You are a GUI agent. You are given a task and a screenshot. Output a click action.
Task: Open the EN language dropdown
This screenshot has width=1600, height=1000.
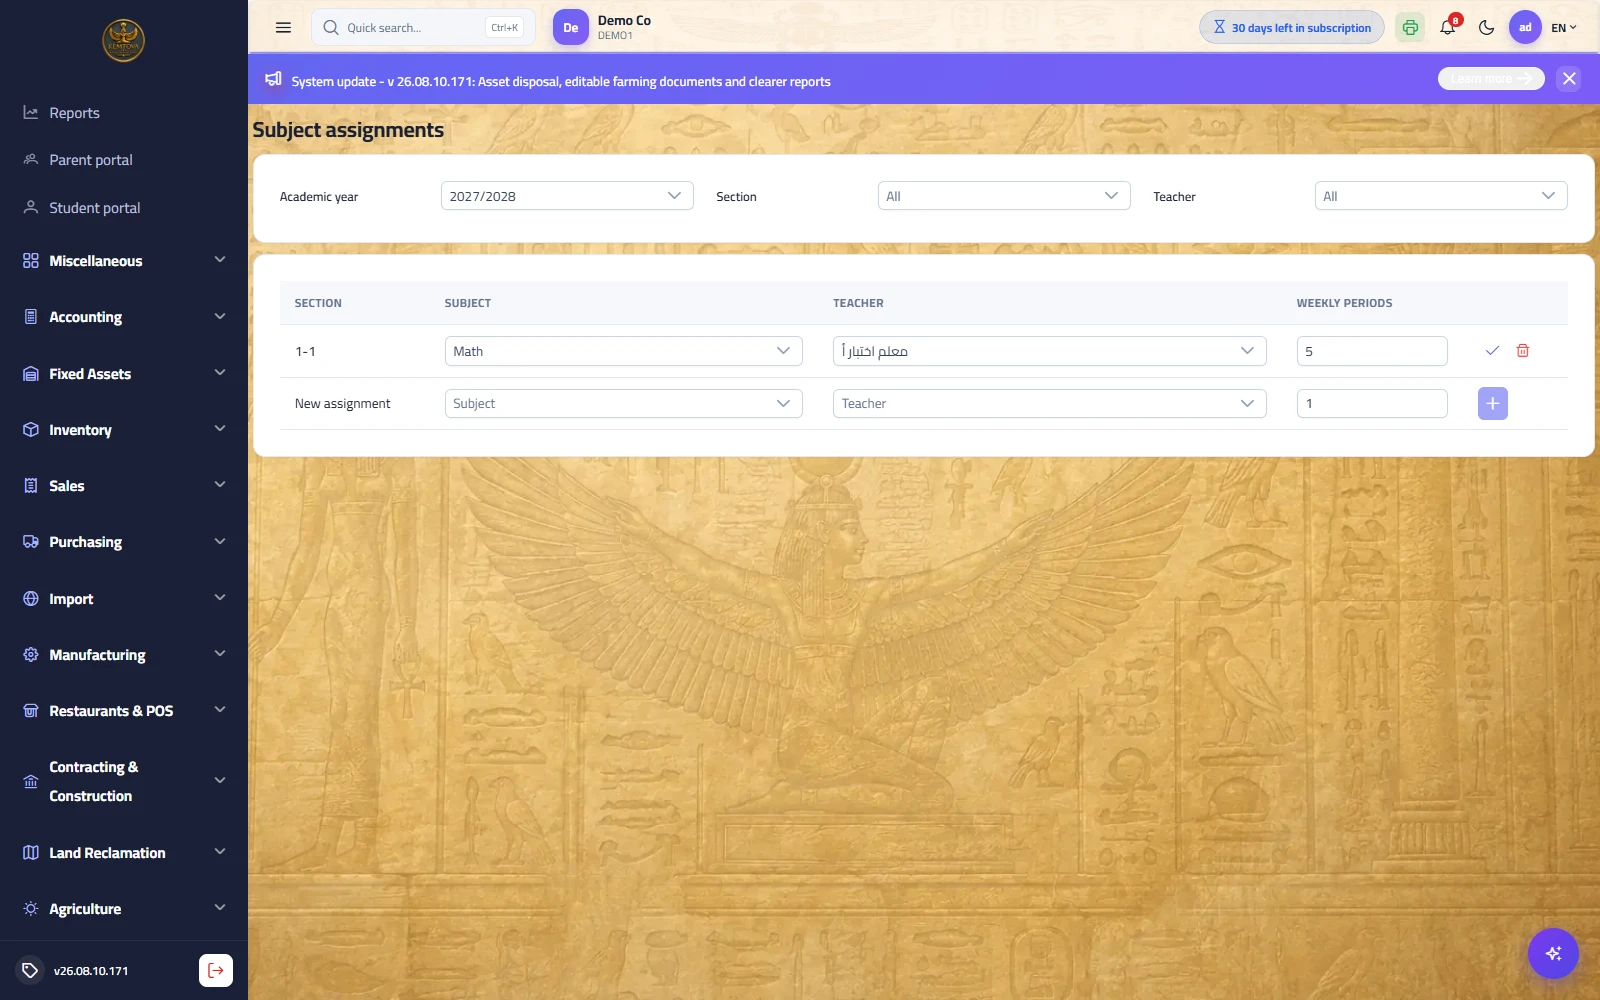1564,28
